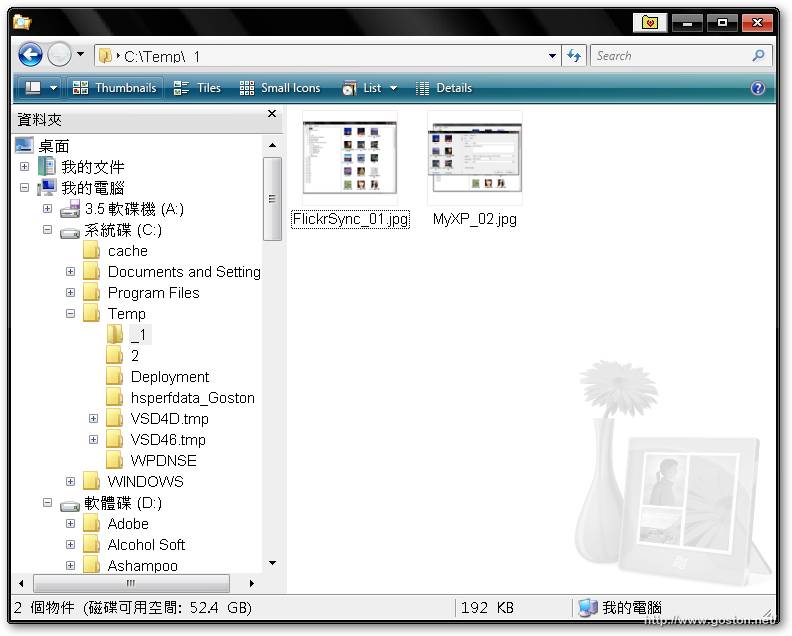The height and width of the screenshot is (636, 792).
Task: Expand Documents and Settings folder
Action: pyautogui.click(x=71, y=271)
